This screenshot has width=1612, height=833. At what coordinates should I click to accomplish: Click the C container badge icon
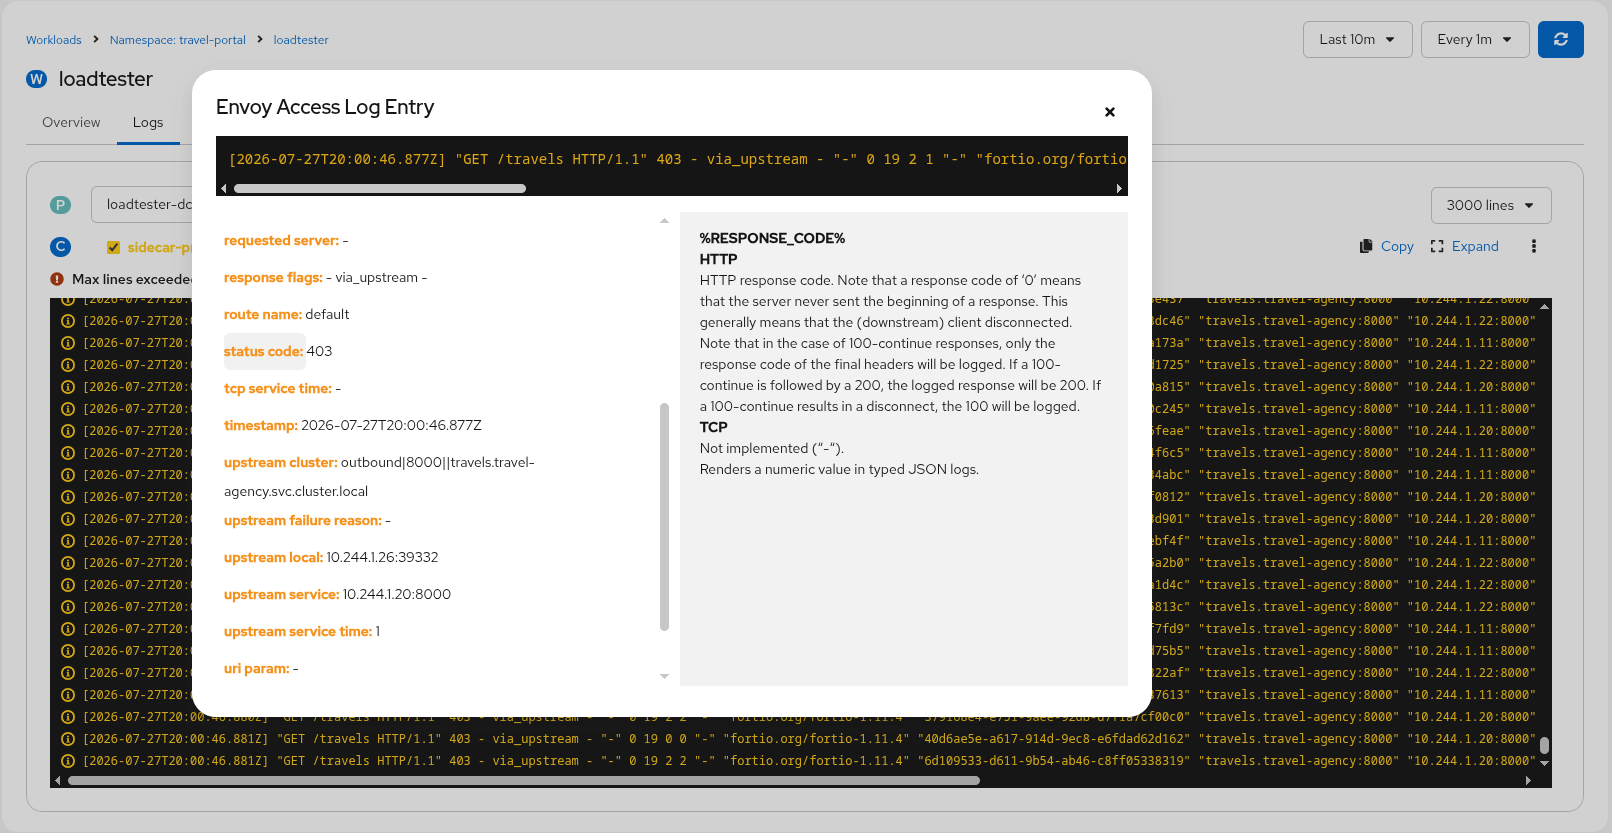click(60, 246)
